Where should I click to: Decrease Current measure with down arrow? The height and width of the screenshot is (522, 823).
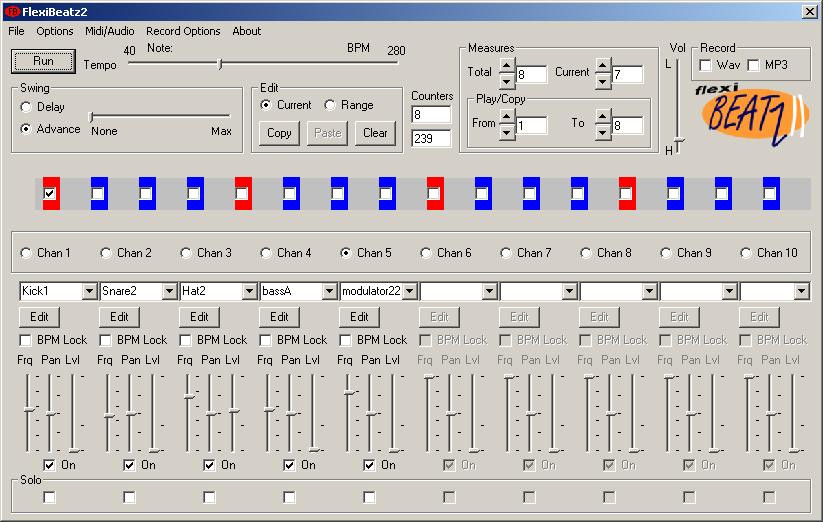[603, 81]
